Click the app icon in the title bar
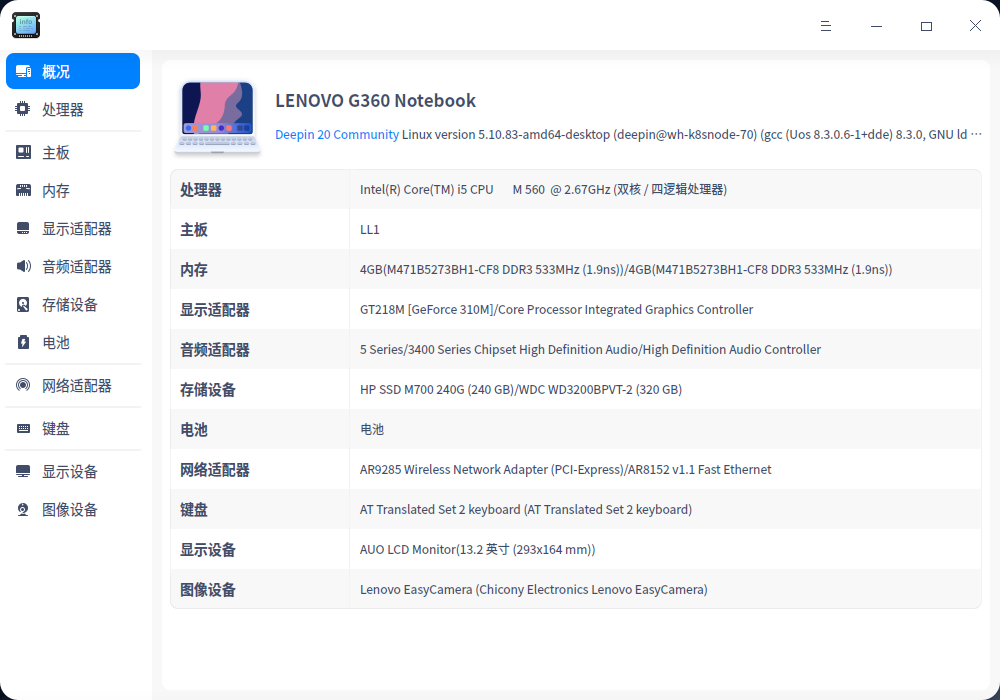 coord(25,25)
